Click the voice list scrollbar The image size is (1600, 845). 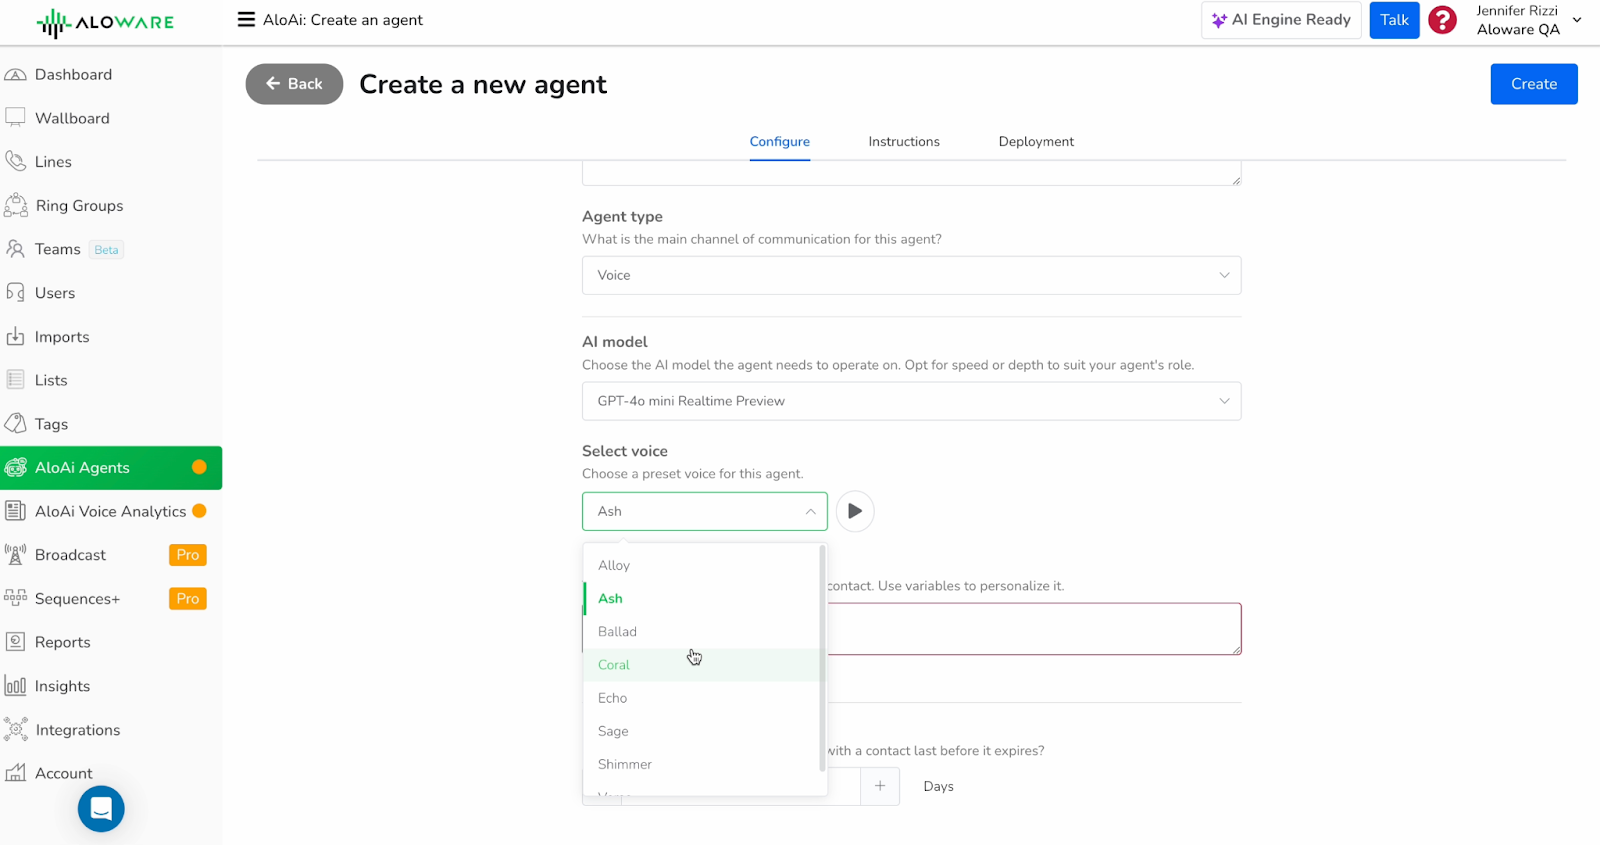coord(822,658)
